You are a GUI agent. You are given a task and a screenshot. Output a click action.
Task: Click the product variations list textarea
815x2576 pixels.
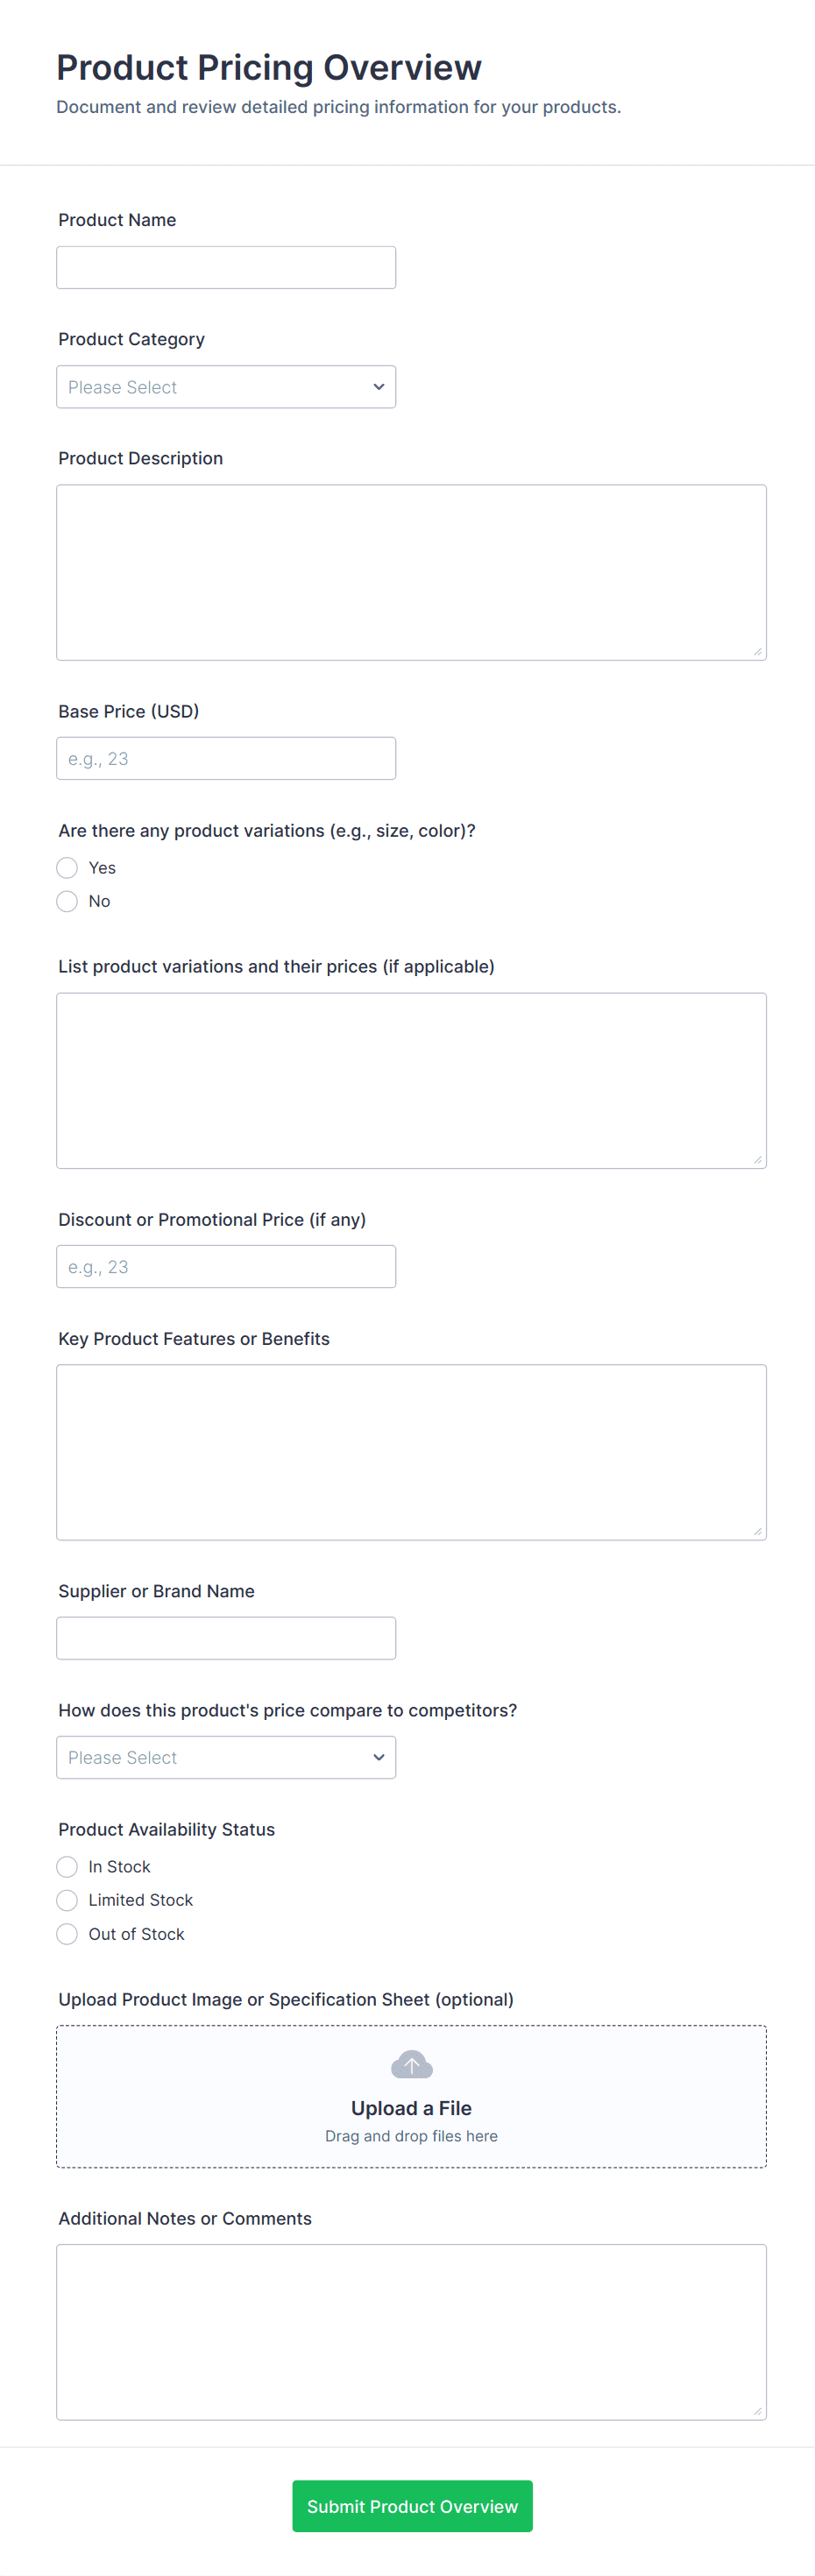[411, 1080]
